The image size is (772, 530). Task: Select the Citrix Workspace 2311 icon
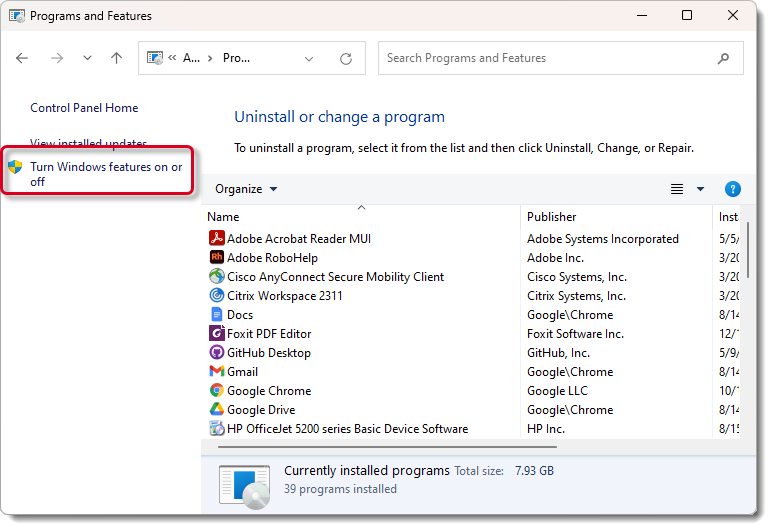pos(216,296)
